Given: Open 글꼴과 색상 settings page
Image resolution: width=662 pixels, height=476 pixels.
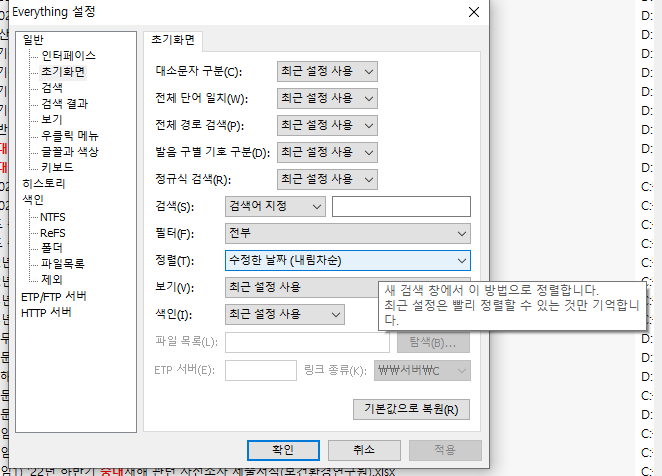Looking at the screenshot, I should (70, 152).
